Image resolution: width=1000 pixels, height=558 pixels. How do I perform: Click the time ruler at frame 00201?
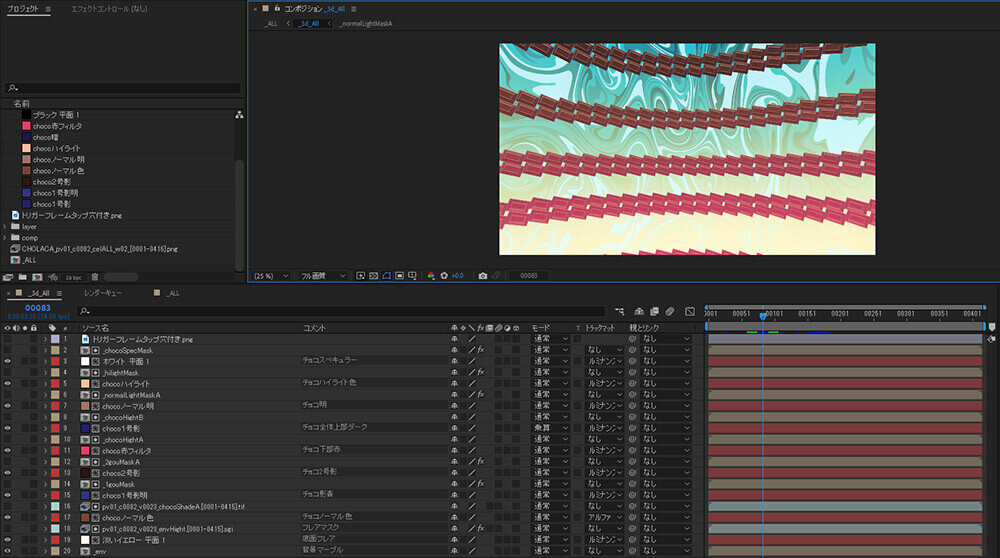coord(839,313)
